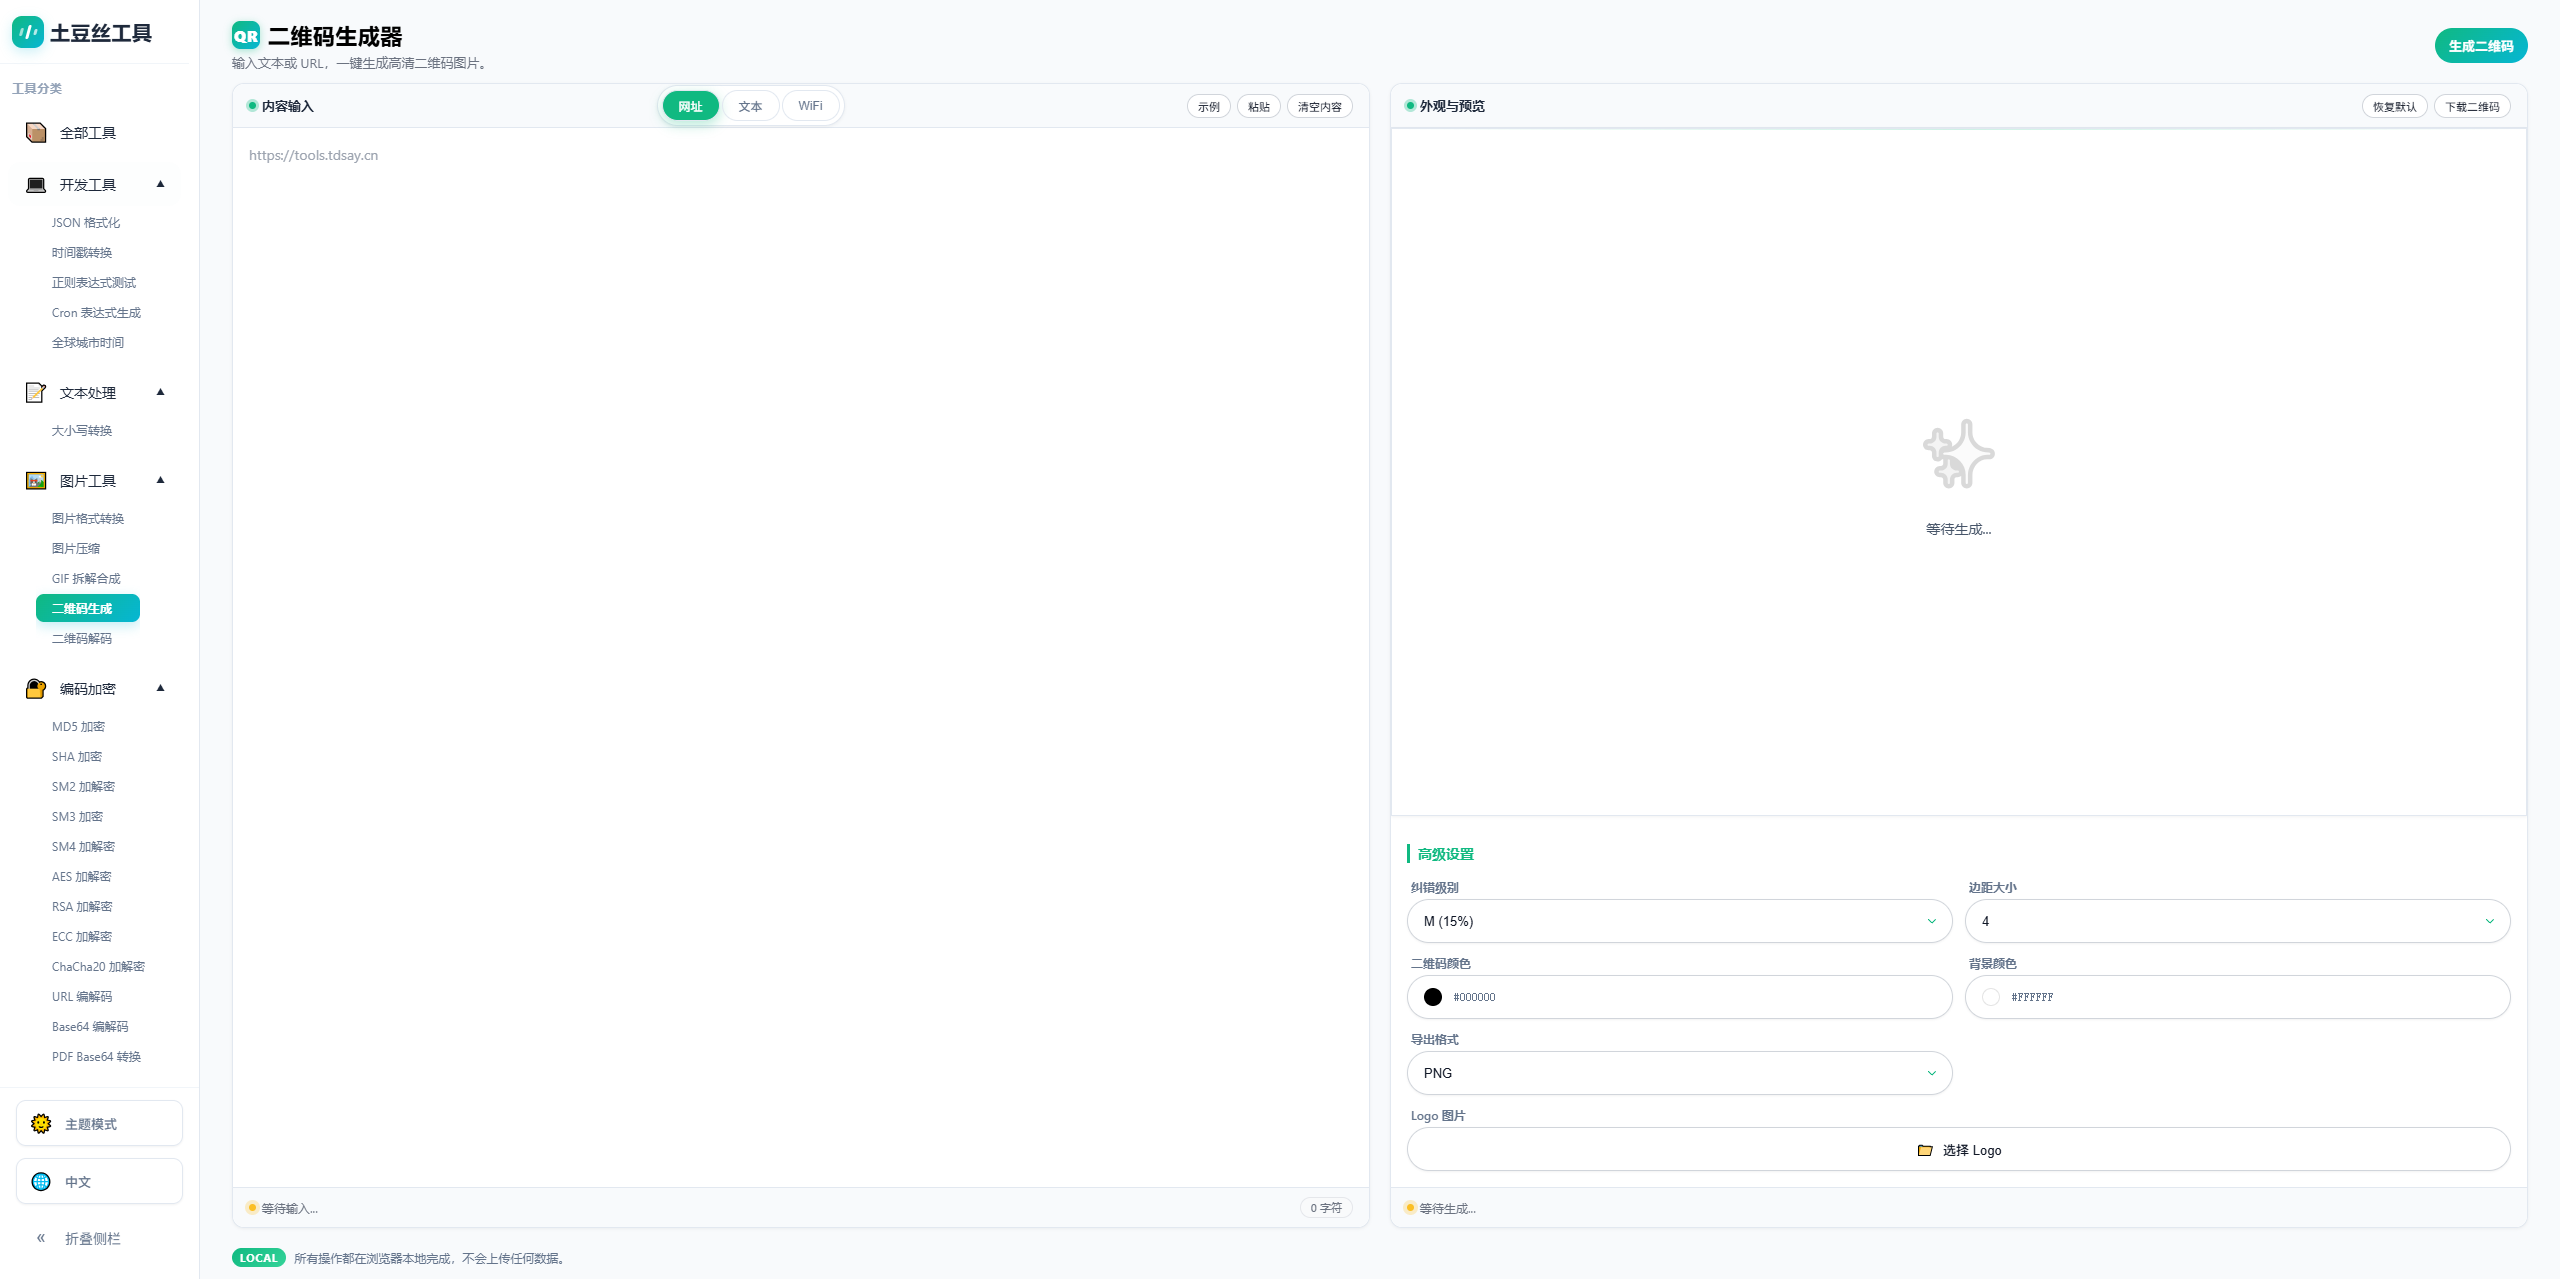Screen dimensions: 2560x1279
Task: Switch input mode to 文本
Action: click(750, 106)
